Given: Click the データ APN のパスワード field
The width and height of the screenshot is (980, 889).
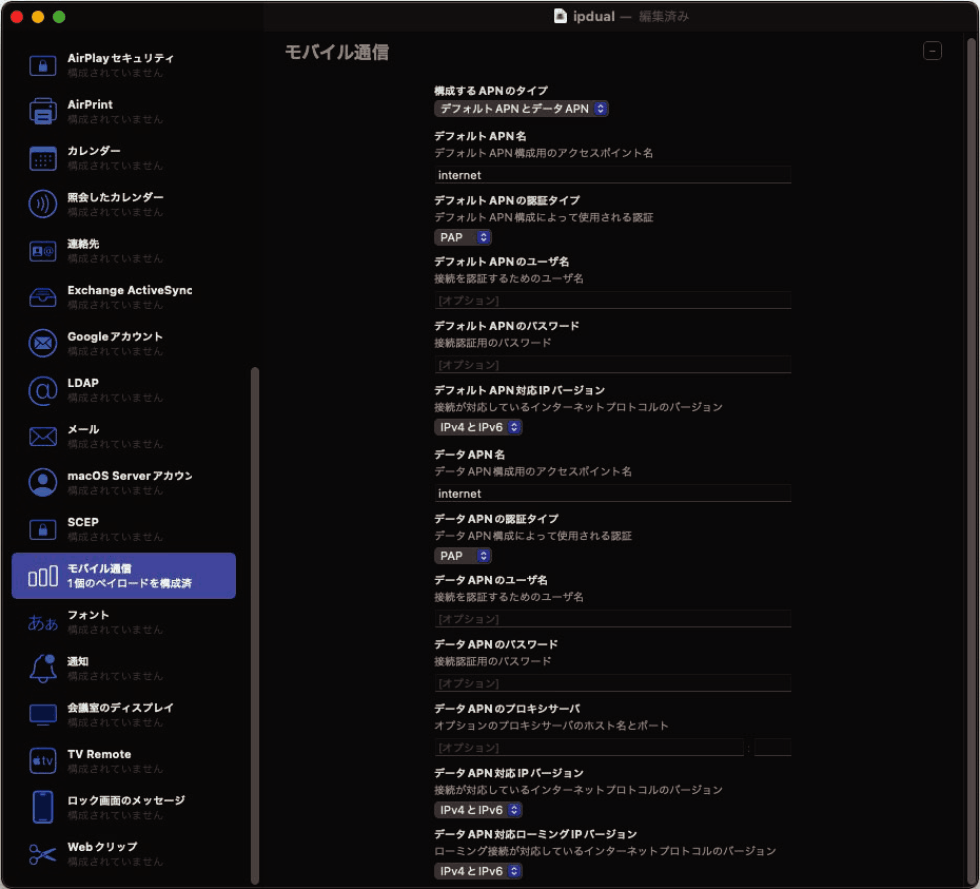Looking at the screenshot, I should 612,683.
